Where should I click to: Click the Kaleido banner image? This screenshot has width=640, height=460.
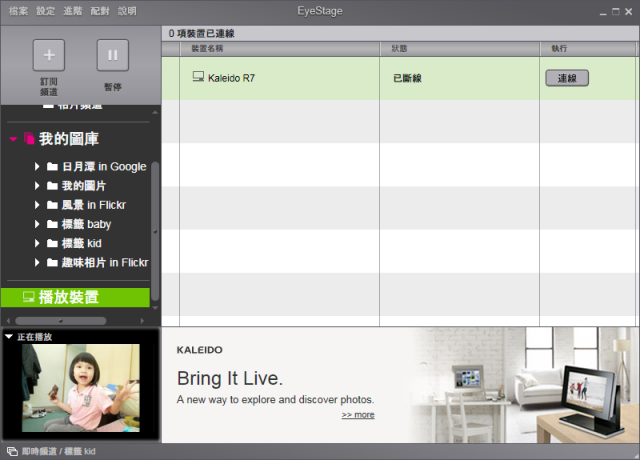pos(400,385)
